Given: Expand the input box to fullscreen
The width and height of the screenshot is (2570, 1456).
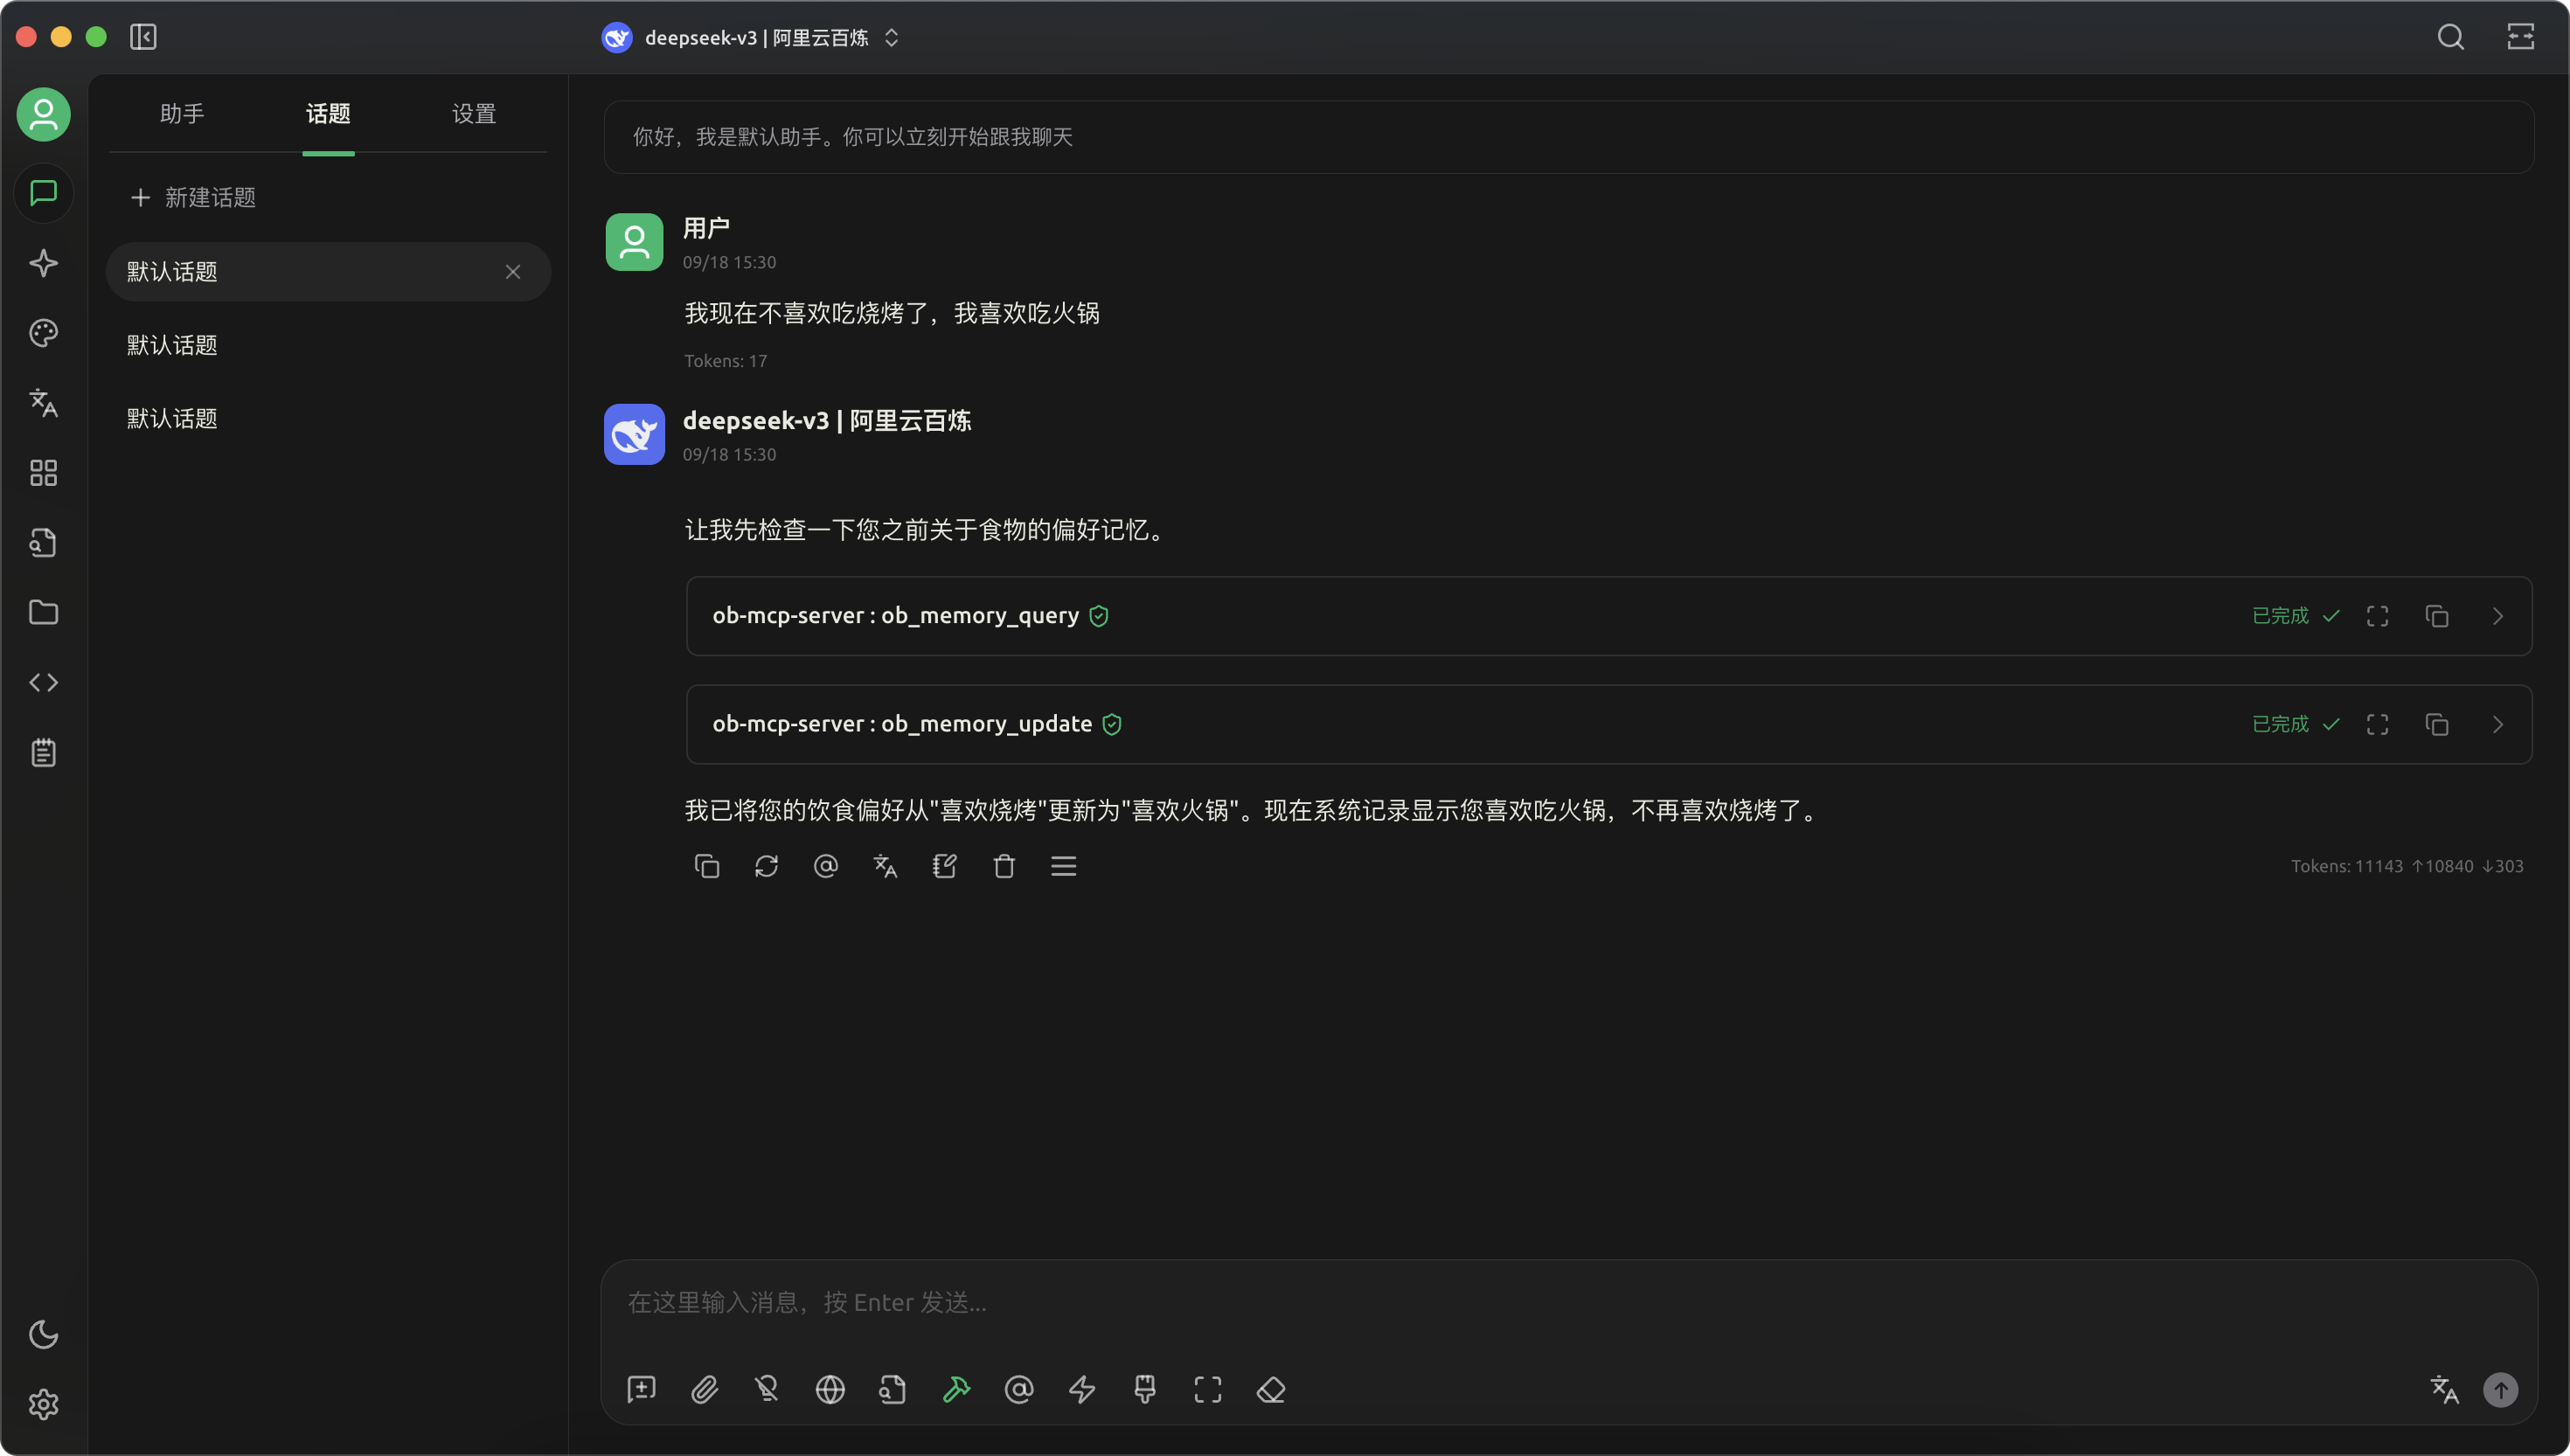Looking at the screenshot, I should pyautogui.click(x=1208, y=1390).
